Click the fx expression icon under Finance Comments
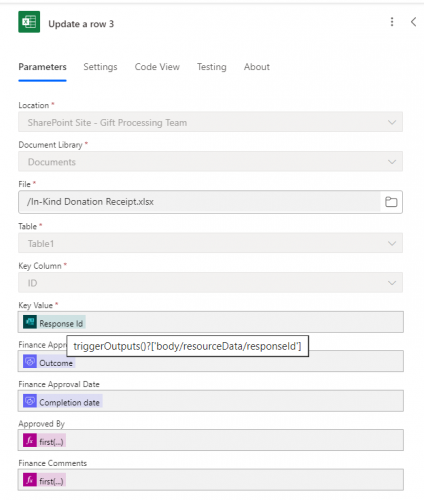 click(x=30, y=480)
